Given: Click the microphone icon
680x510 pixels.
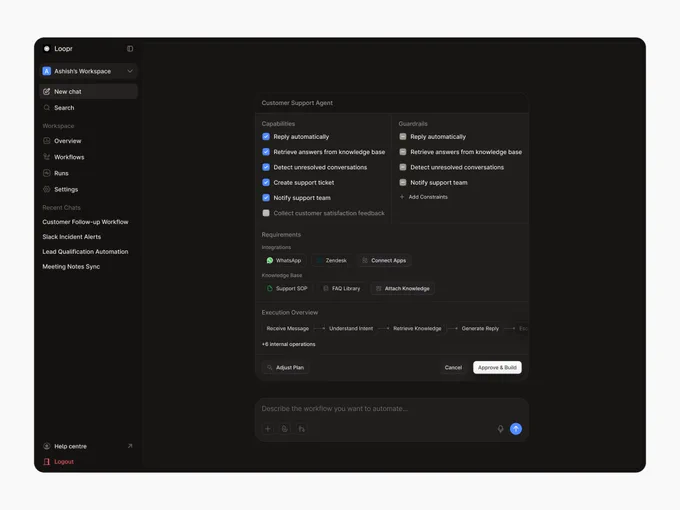Looking at the screenshot, I should (x=500, y=429).
